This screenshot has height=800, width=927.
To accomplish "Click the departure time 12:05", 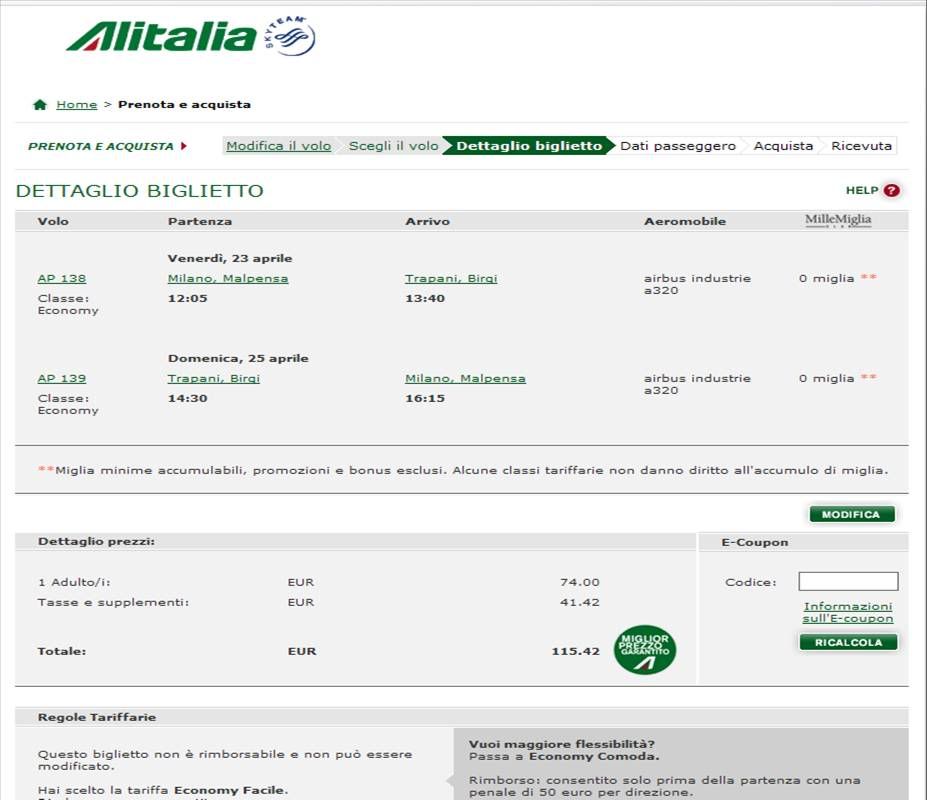I will [x=187, y=299].
